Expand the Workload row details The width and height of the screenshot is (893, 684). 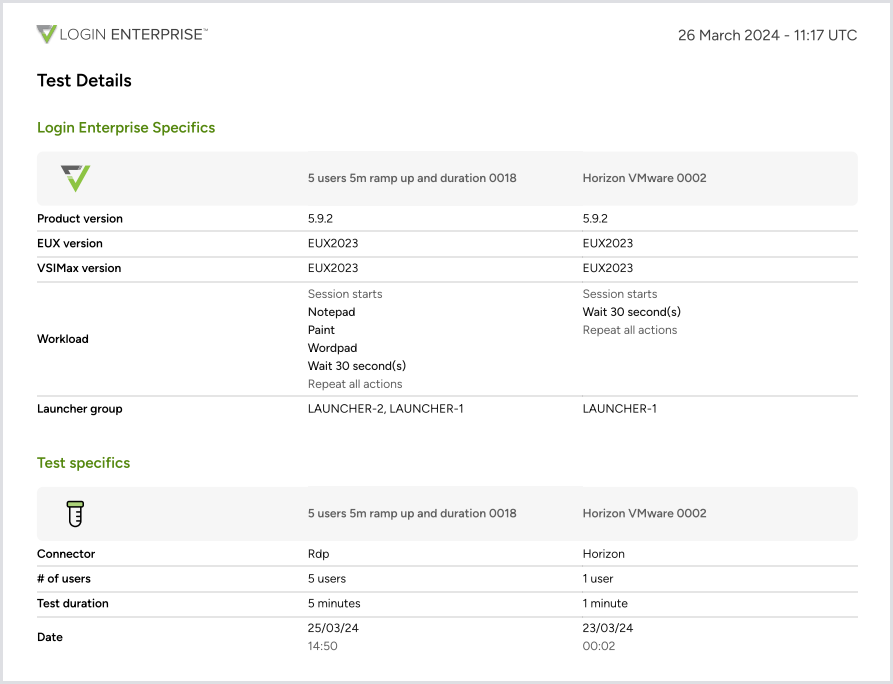63,338
